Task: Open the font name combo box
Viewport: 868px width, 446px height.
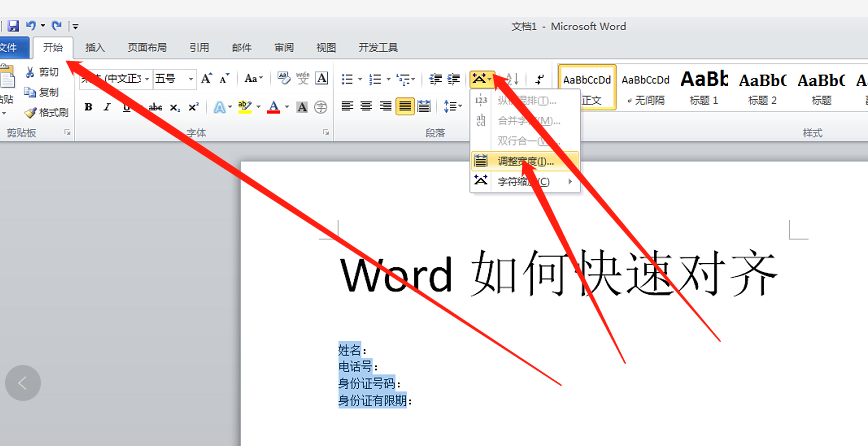Action: click(x=116, y=79)
